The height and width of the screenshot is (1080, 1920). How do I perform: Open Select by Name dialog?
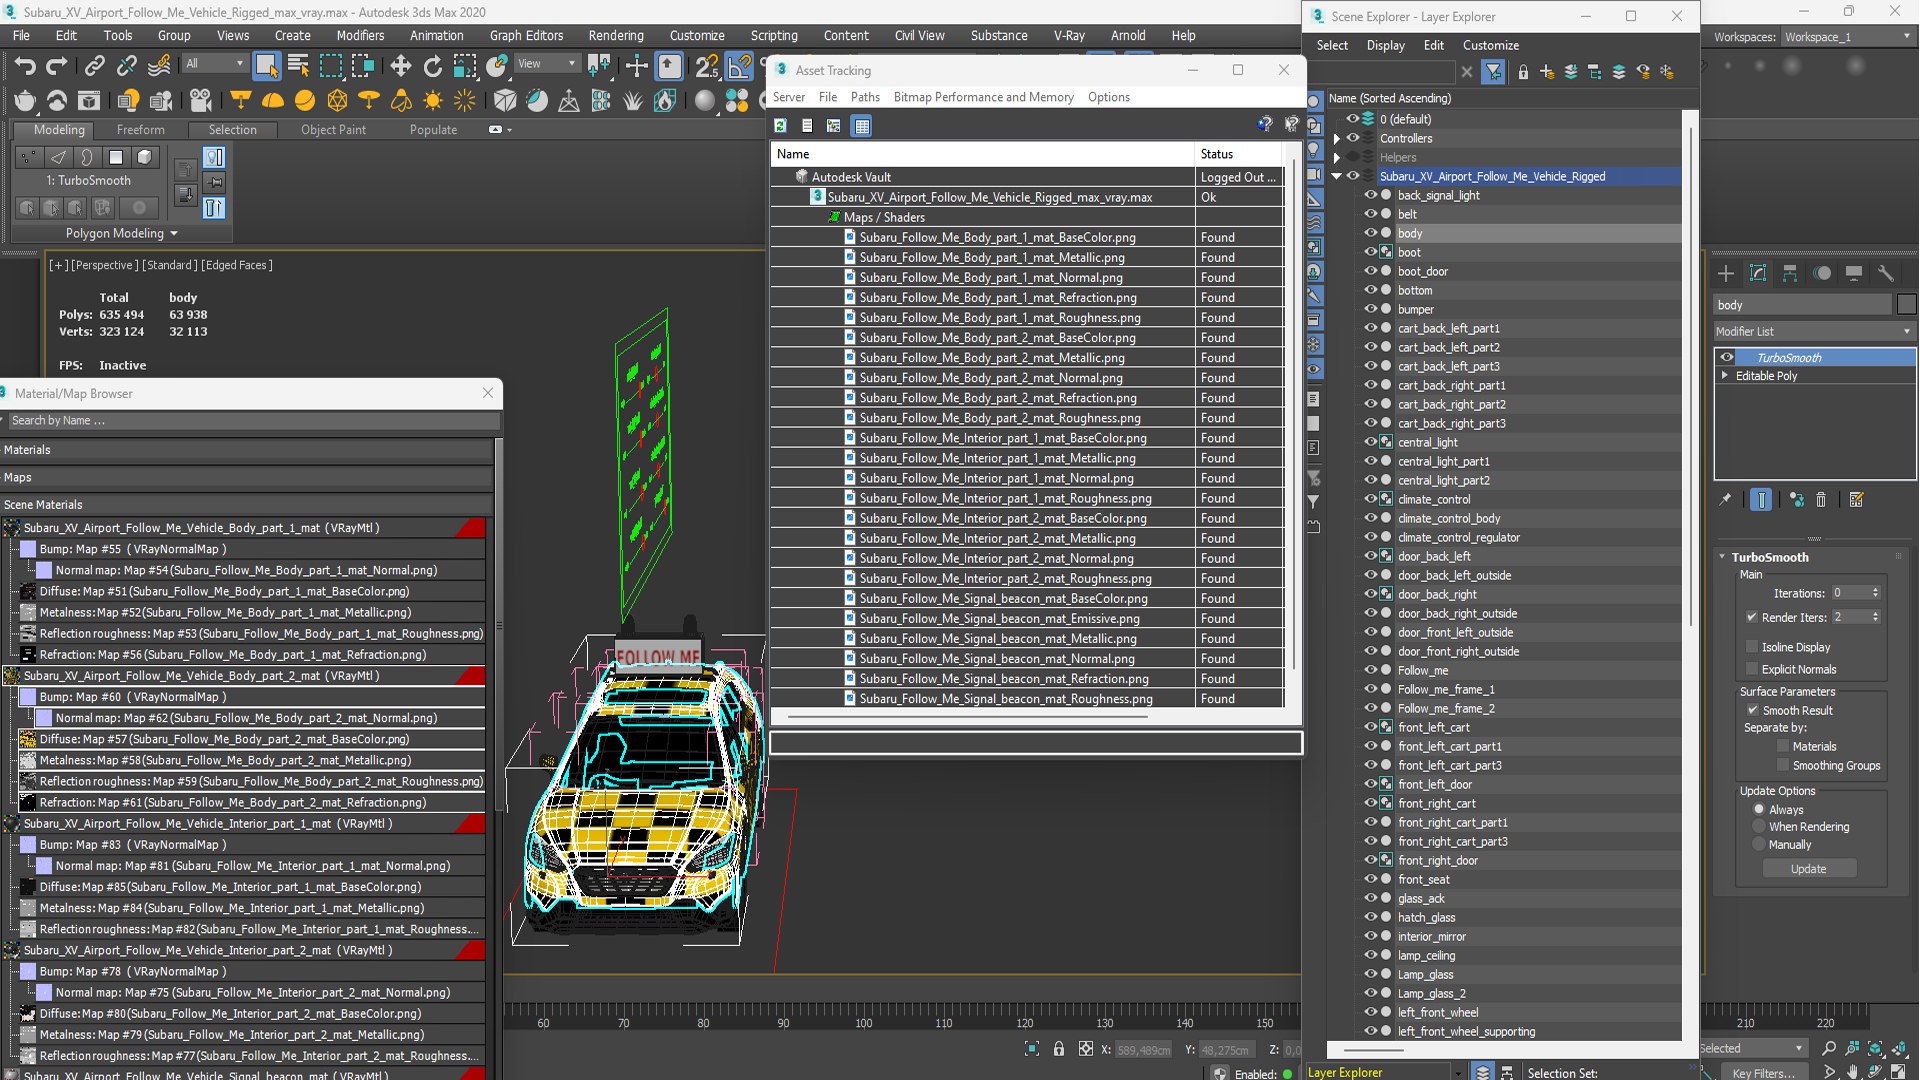298,66
